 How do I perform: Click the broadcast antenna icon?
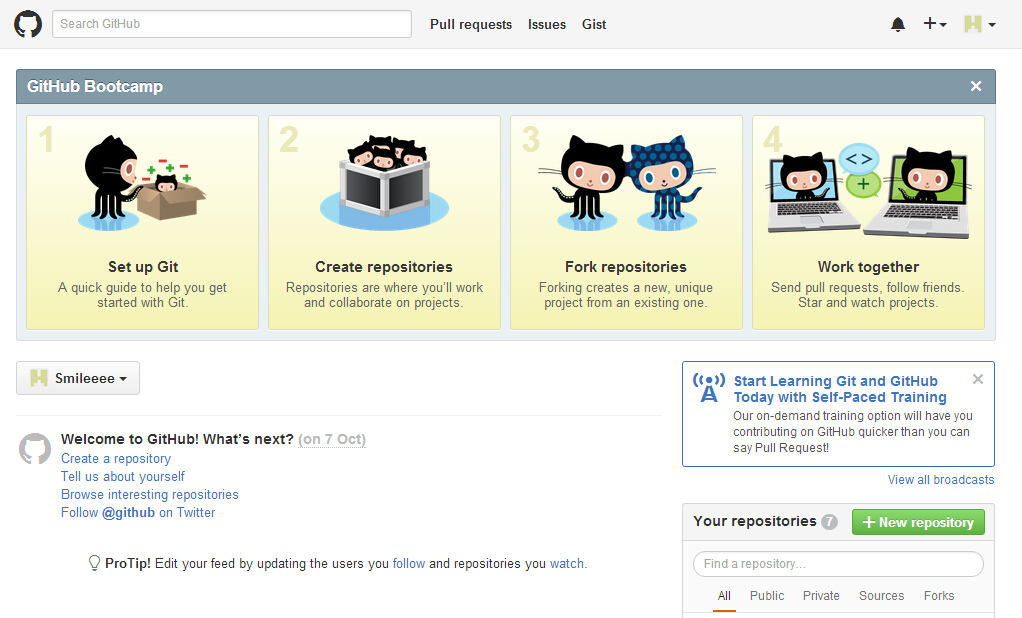coord(709,387)
